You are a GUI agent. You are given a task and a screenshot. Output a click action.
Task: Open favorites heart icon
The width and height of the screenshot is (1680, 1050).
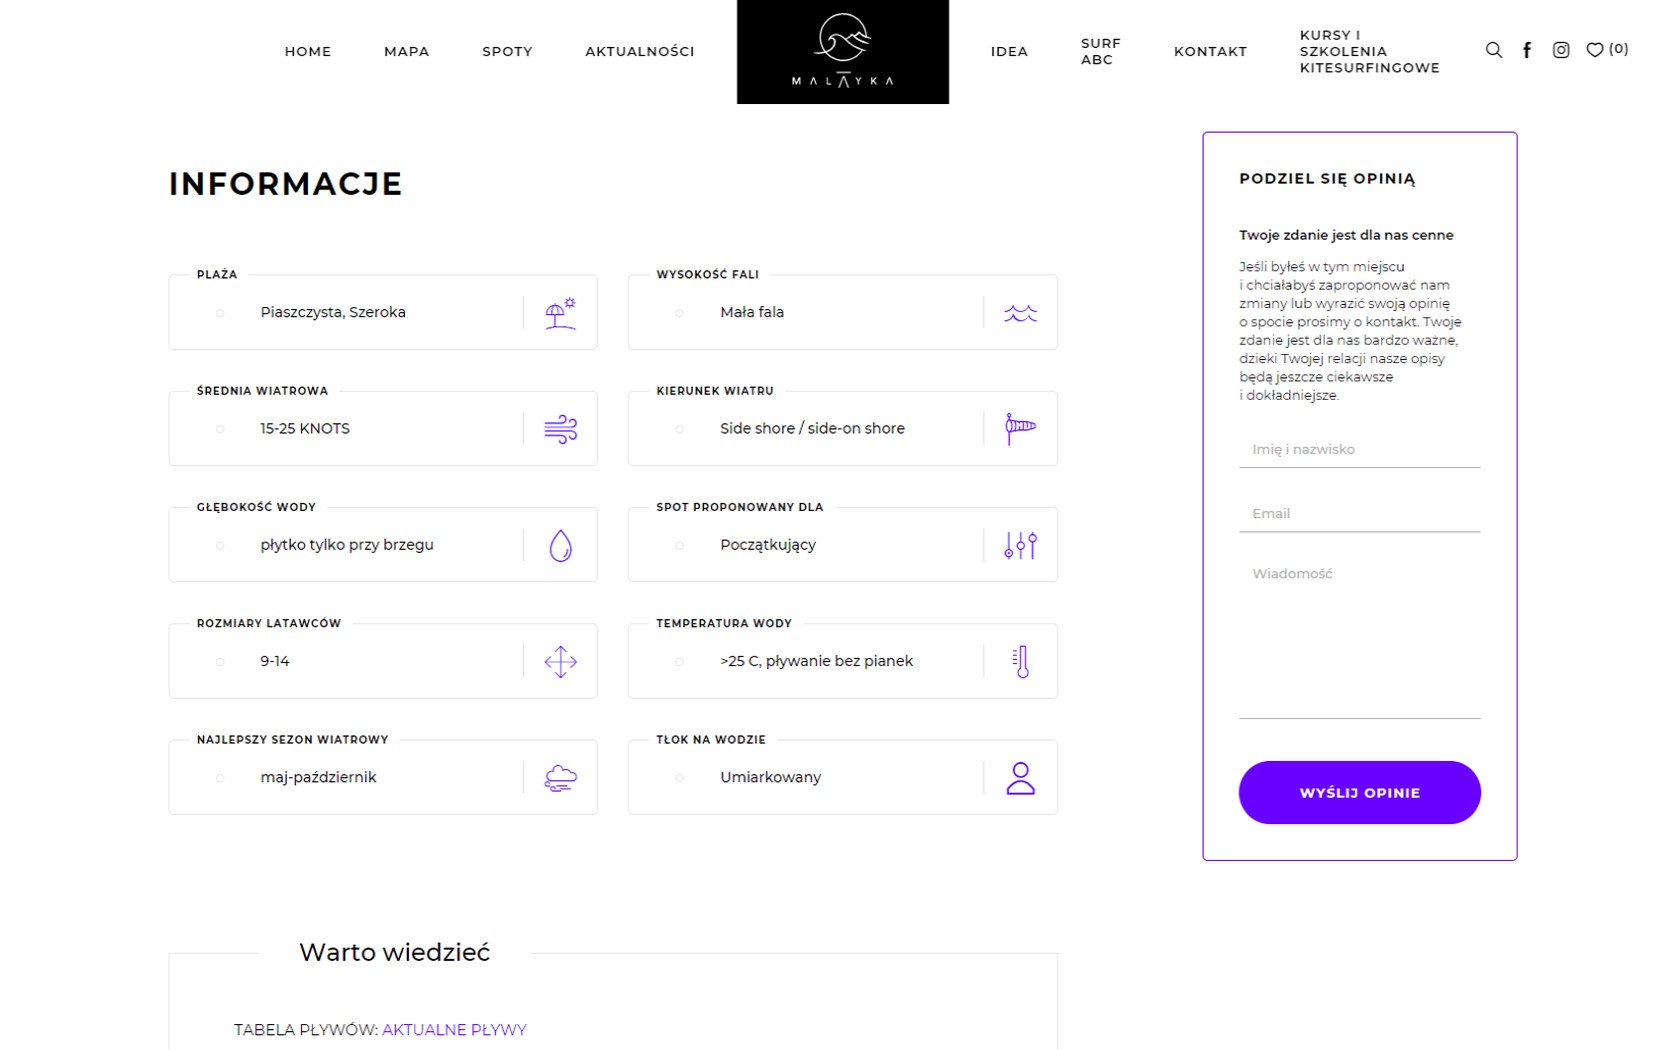point(1595,50)
